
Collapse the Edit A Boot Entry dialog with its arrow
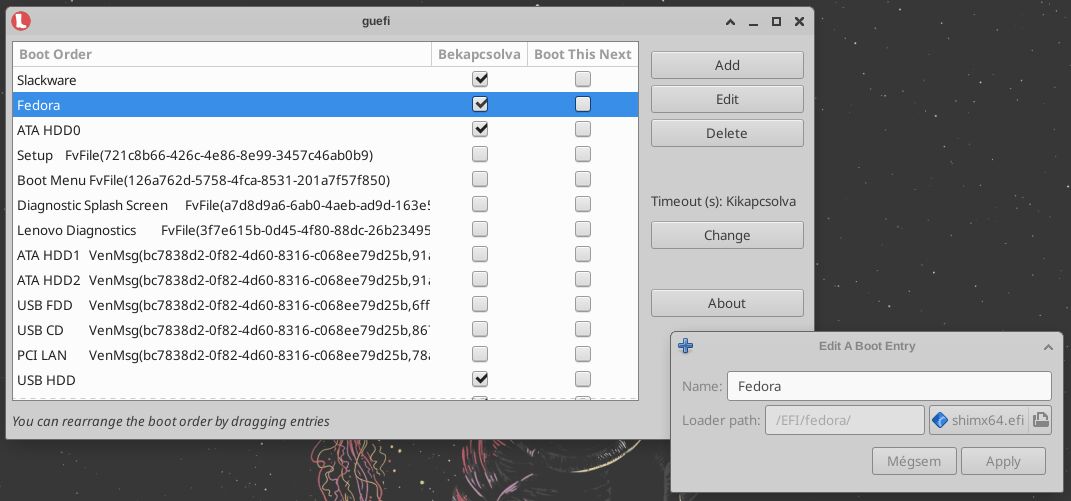point(1048,347)
